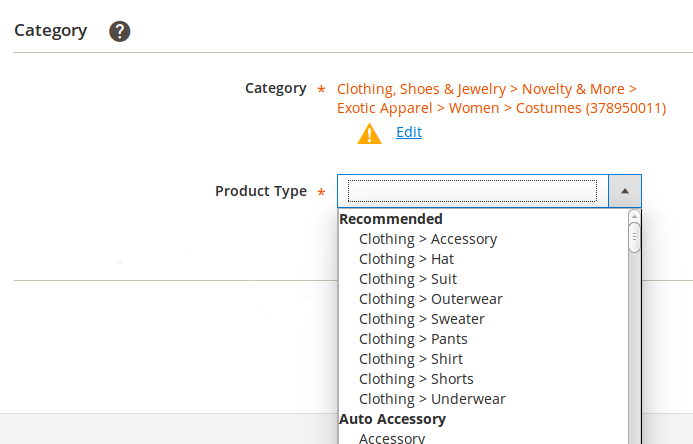Click the Recommended group header
Image resolution: width=693 pixels, height=444 pixels.
click(x=391, y=219)
